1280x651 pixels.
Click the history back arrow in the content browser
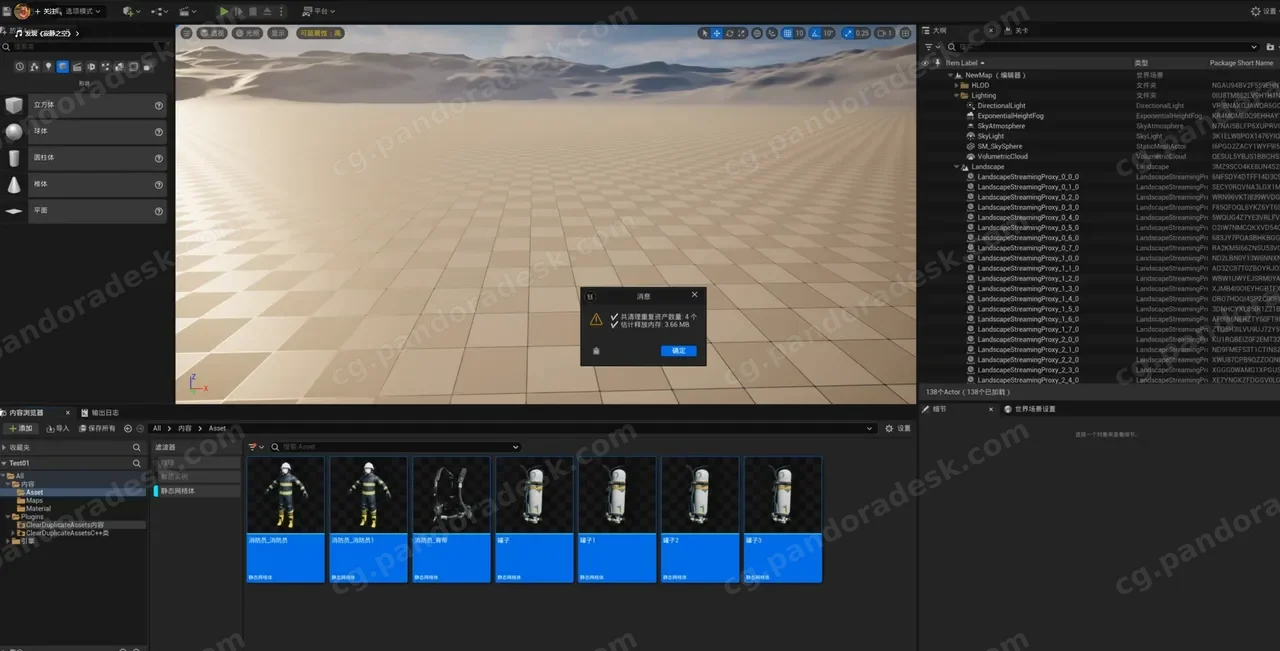click(127, 428)
